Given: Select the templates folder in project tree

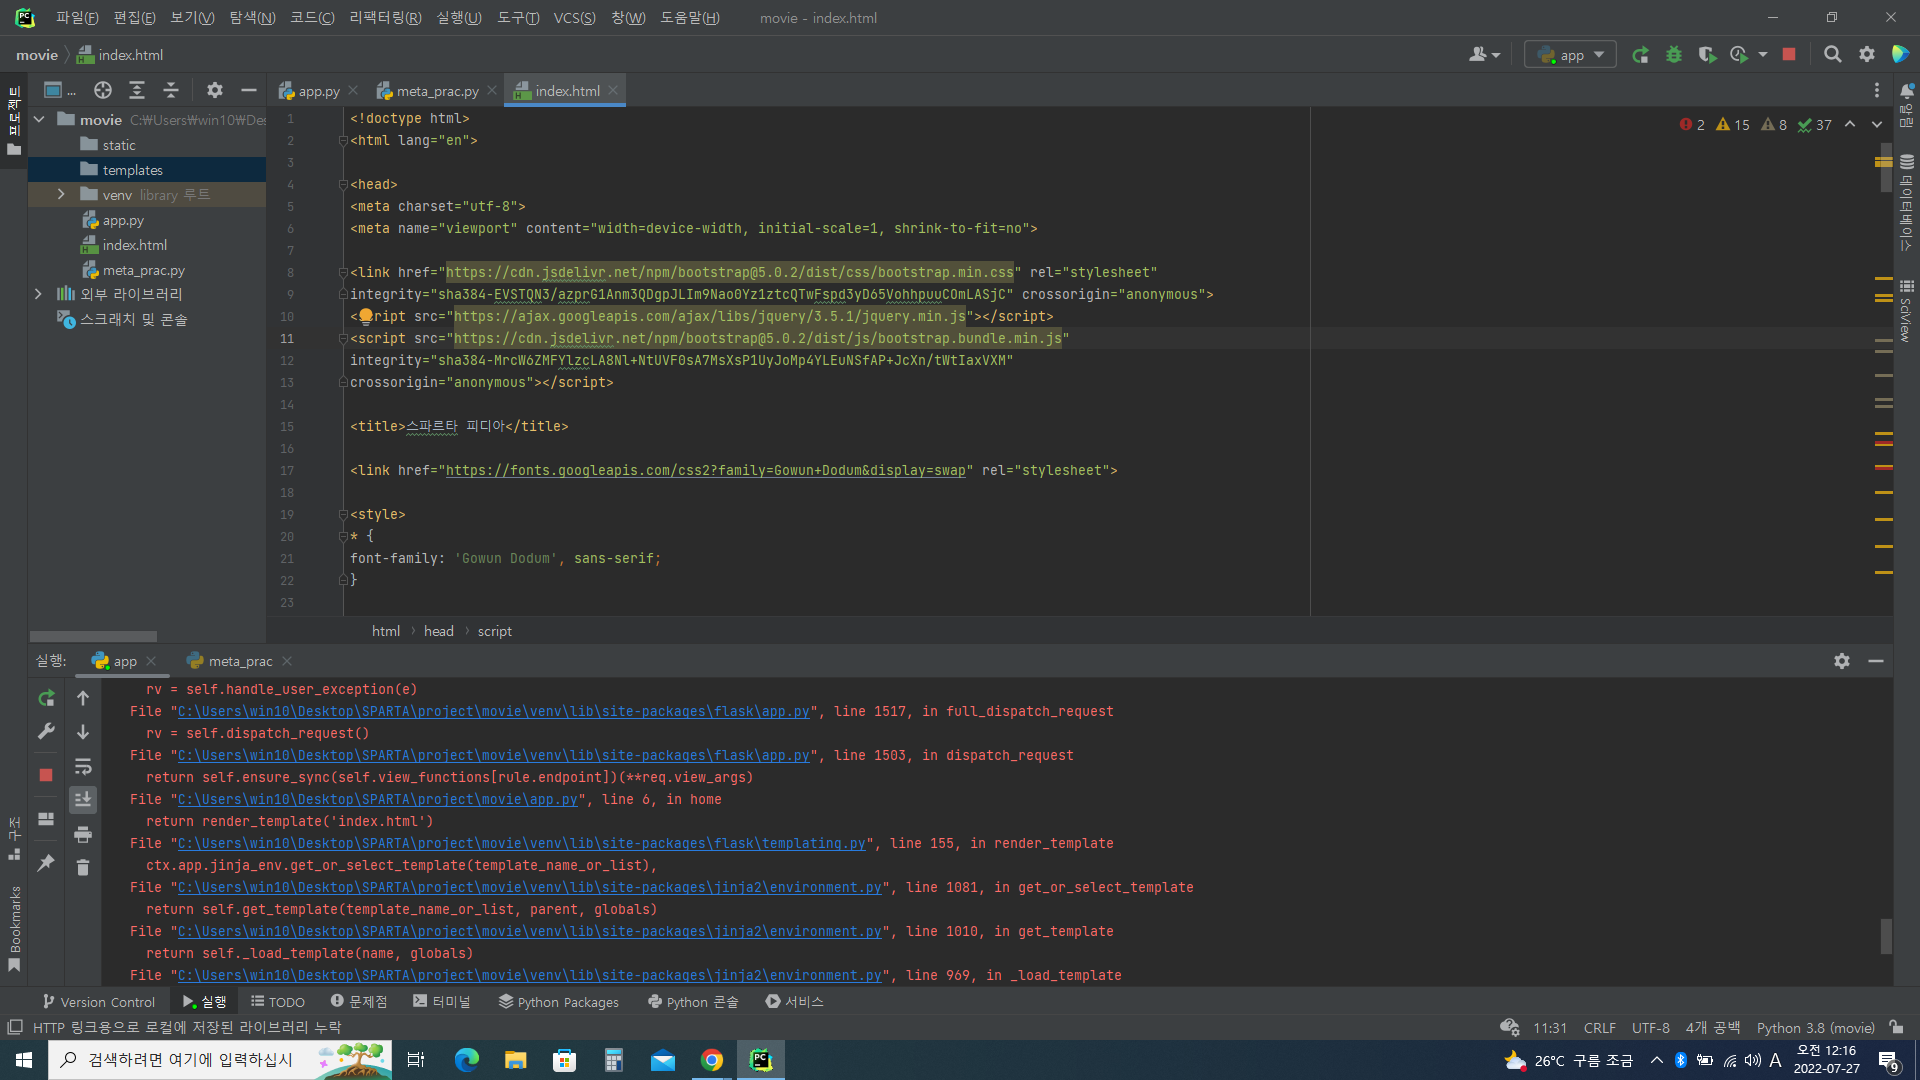Looking at the screenshot, I should click(147, 170).
